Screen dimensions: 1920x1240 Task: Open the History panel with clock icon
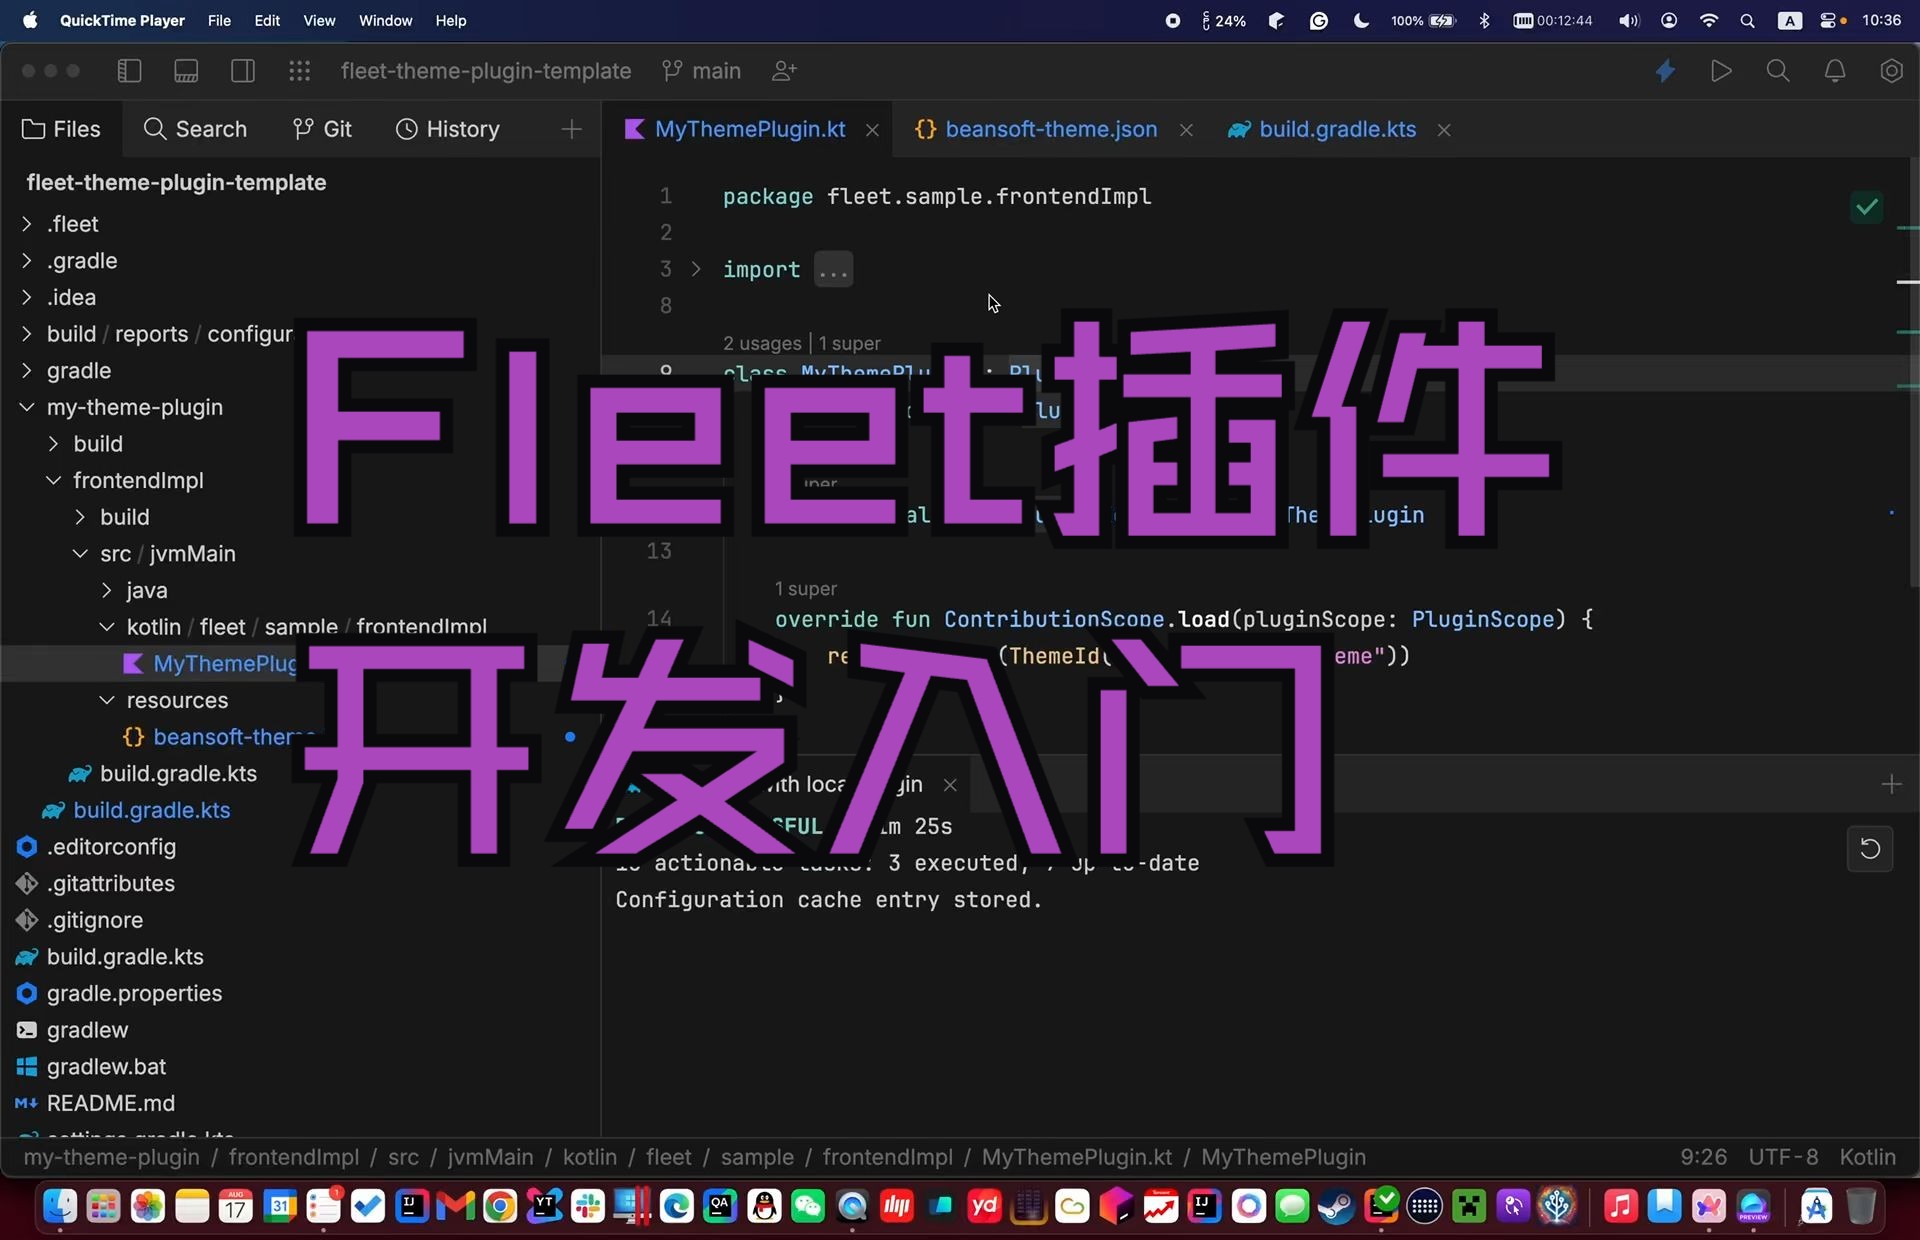click(x=447, y=128)
